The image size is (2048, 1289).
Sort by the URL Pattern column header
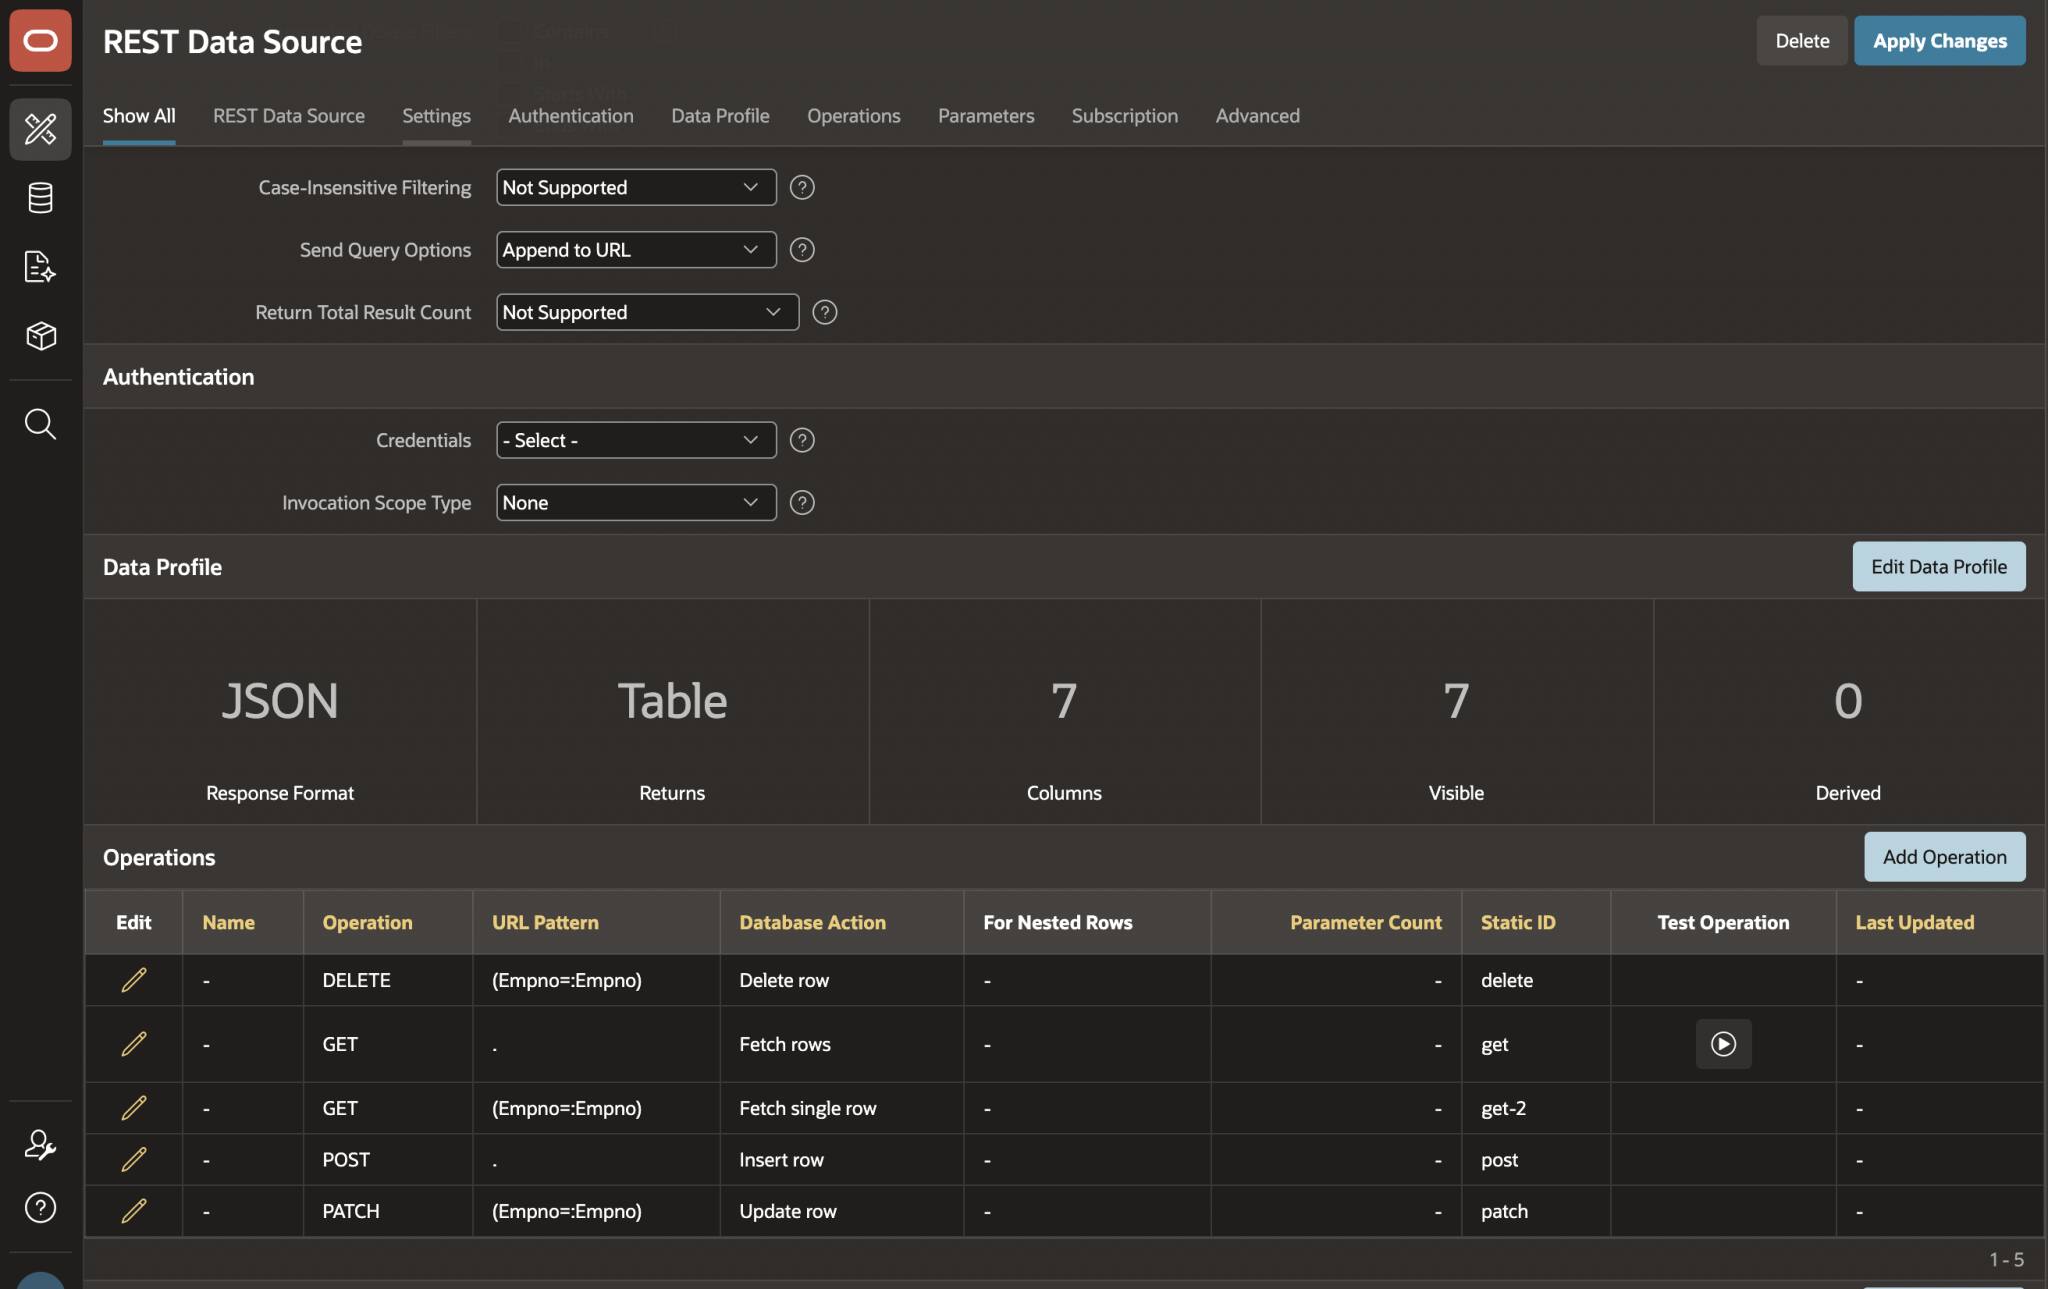pyautogui.click(x=545, y=922)
